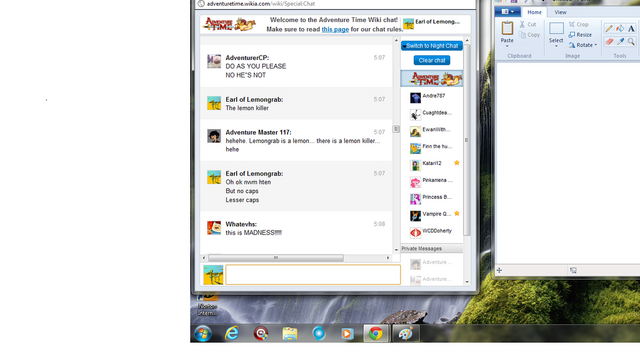Select the Fill with color bucket tool
Viewport: 640px width, 360px height.
pos(620,28)
